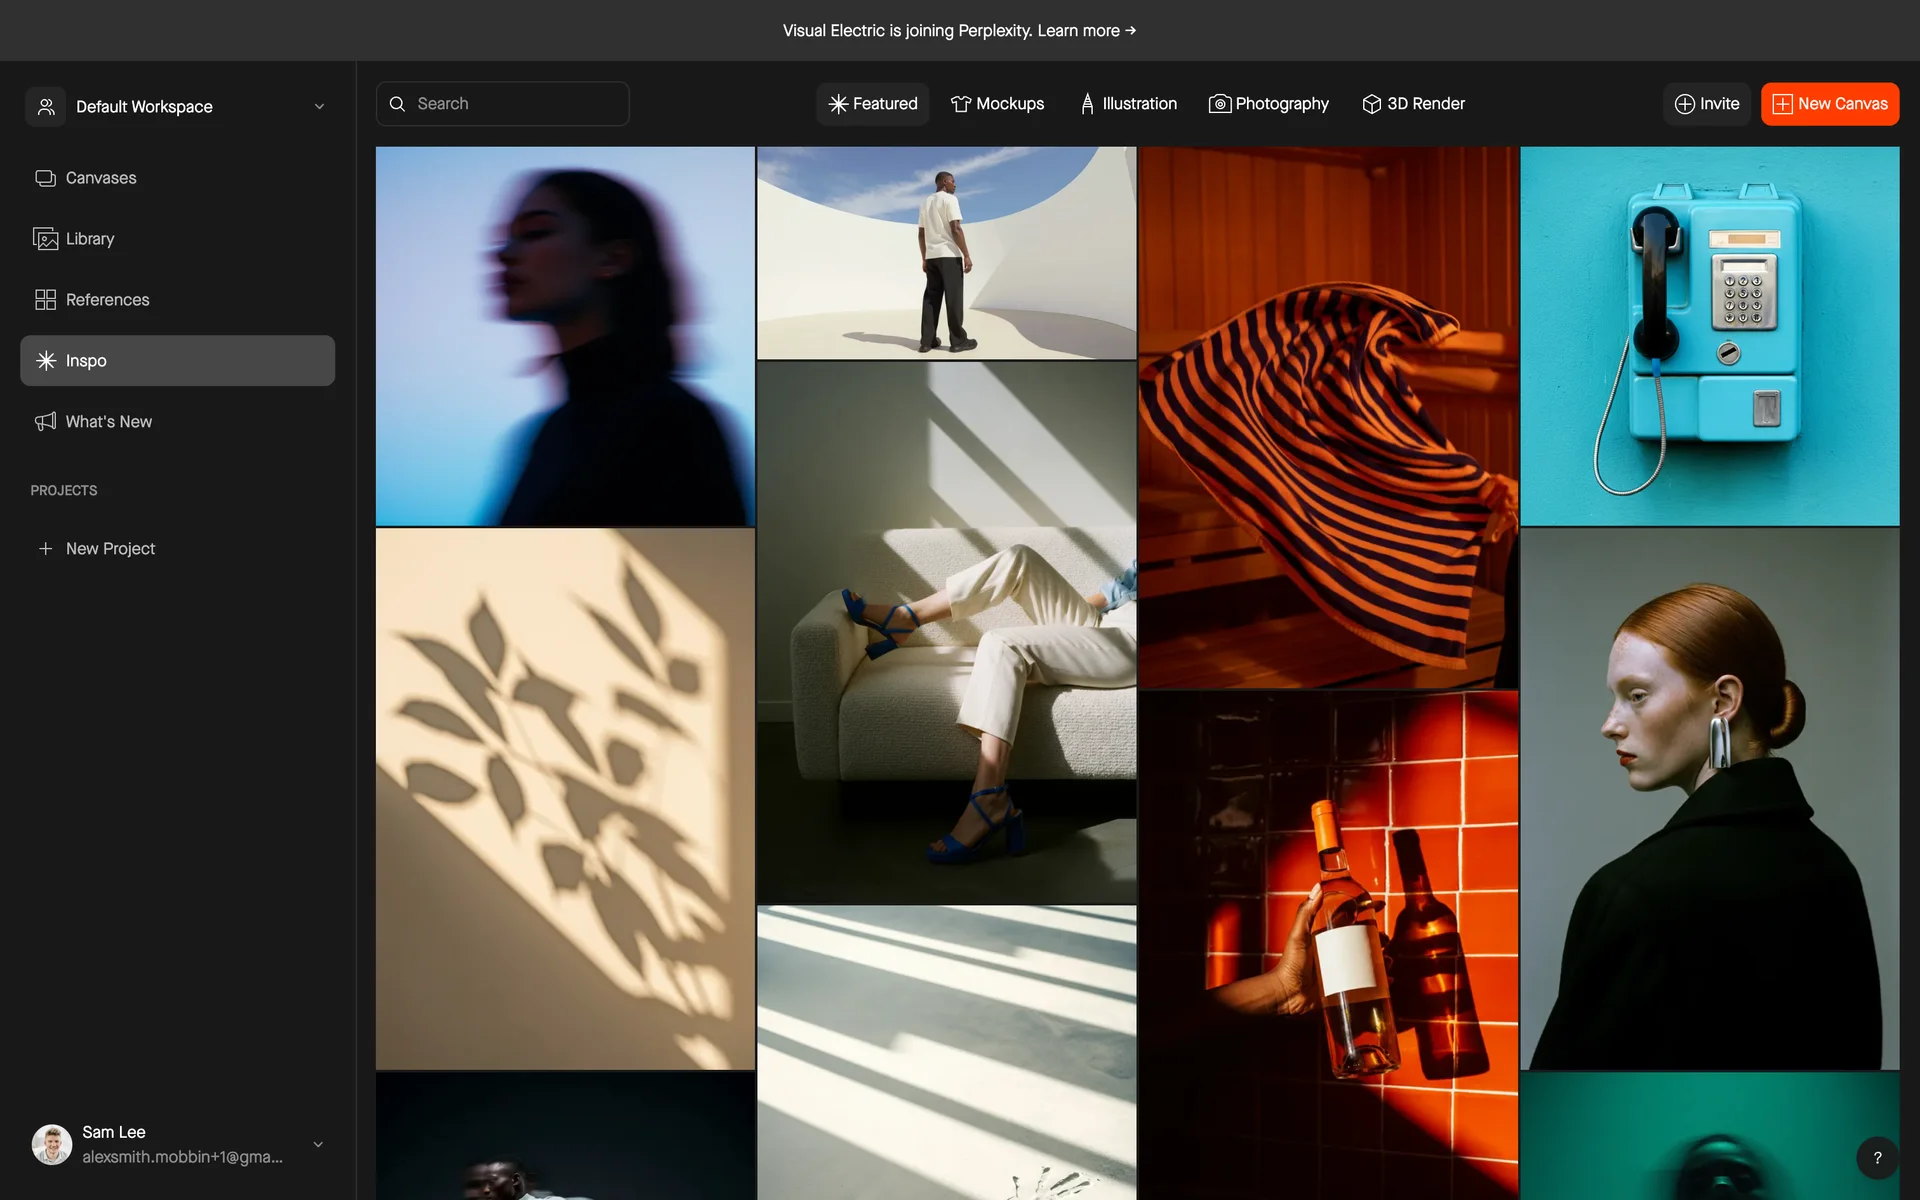Screen dimensions: 1920x1200
Task: Create a New Canvas
Action: (1830, 104)
